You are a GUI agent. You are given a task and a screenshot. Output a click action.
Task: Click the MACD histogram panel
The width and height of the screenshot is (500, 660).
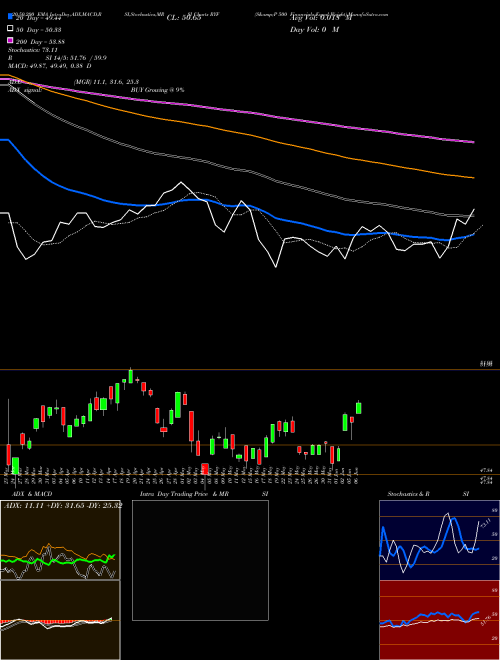[x=60, y=620]
